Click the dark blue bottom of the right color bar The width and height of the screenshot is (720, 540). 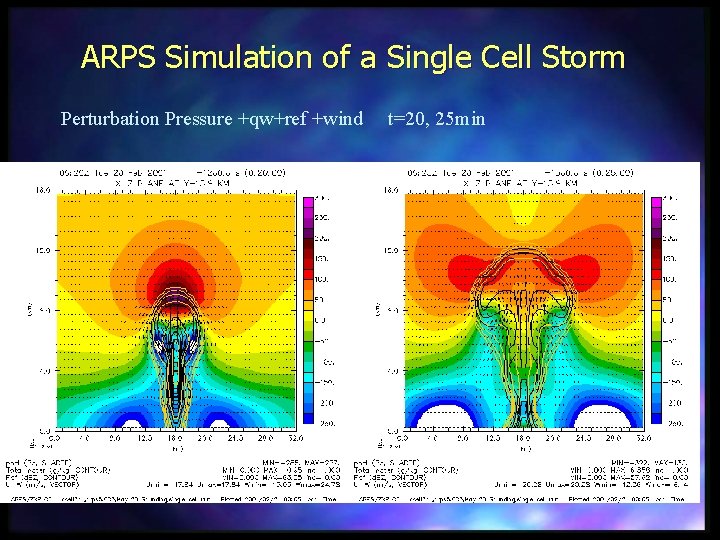[656, 418]
